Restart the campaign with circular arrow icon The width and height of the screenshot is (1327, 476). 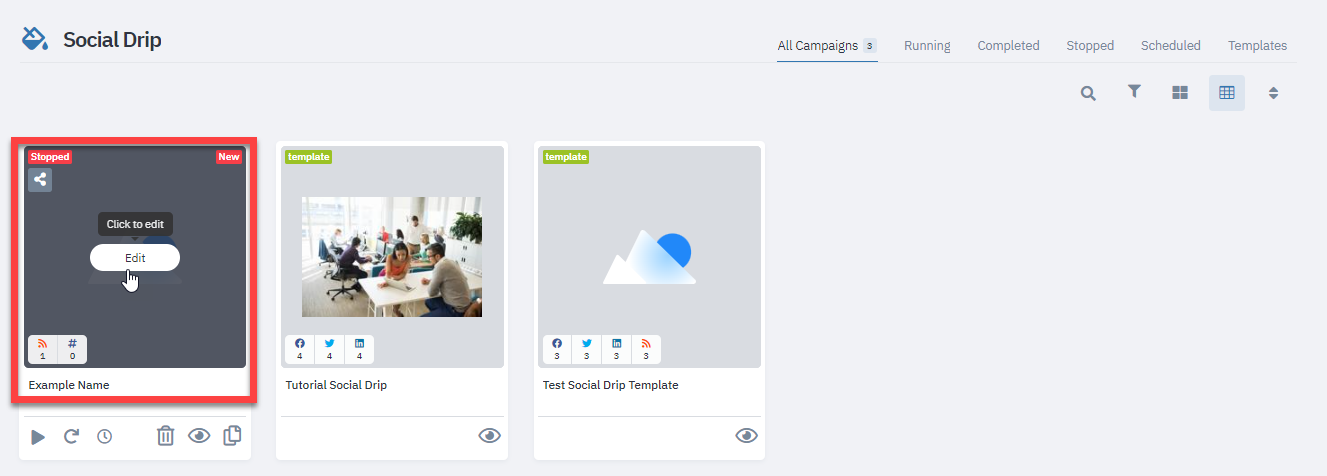[x=71, y=437]
